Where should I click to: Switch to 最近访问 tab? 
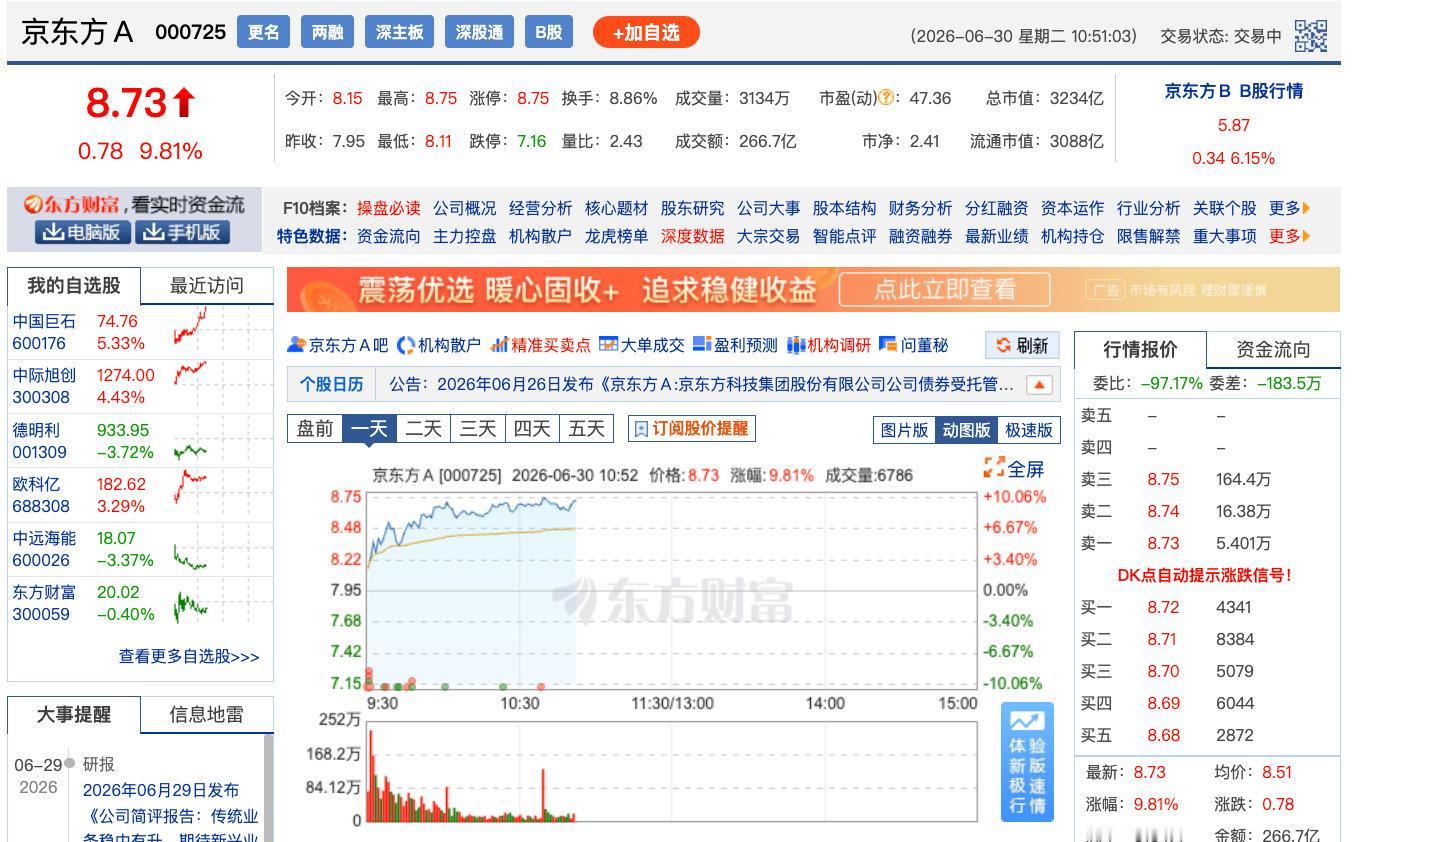207,286
